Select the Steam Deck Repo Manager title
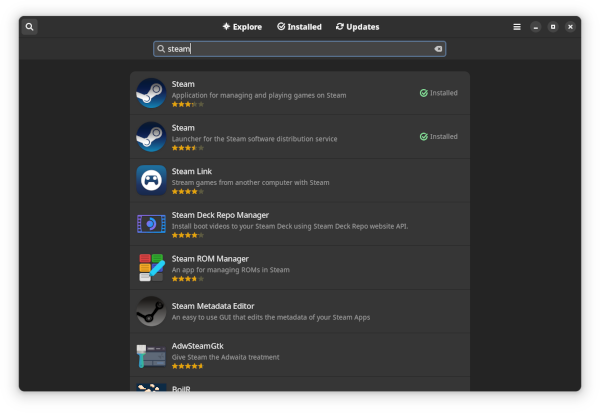 pos(220,215)
